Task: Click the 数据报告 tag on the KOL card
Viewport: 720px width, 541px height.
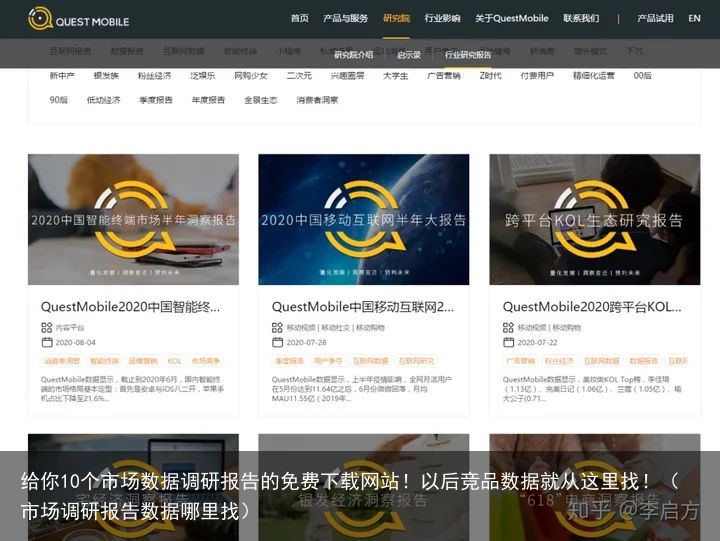Action: click(x=643, y=361)
